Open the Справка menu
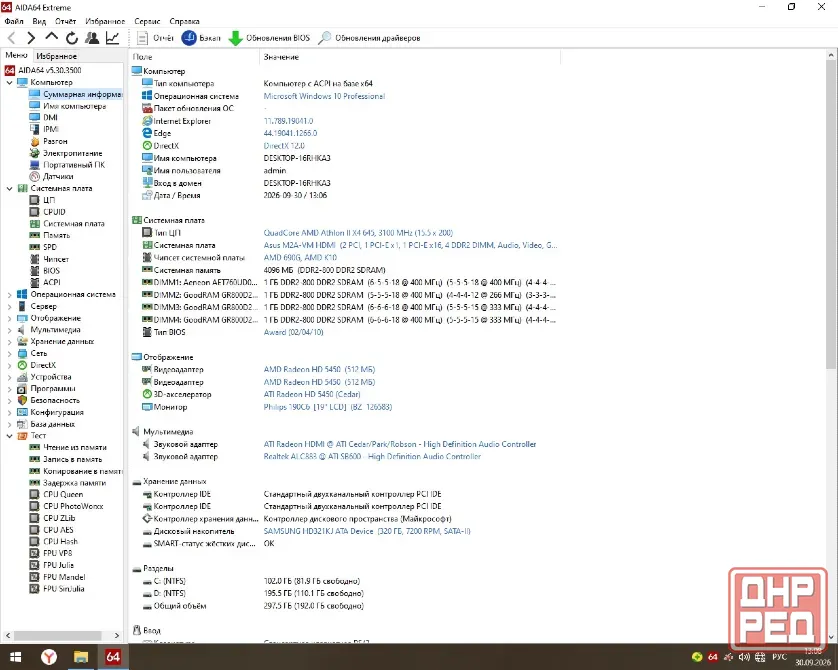 pos(184,21)
